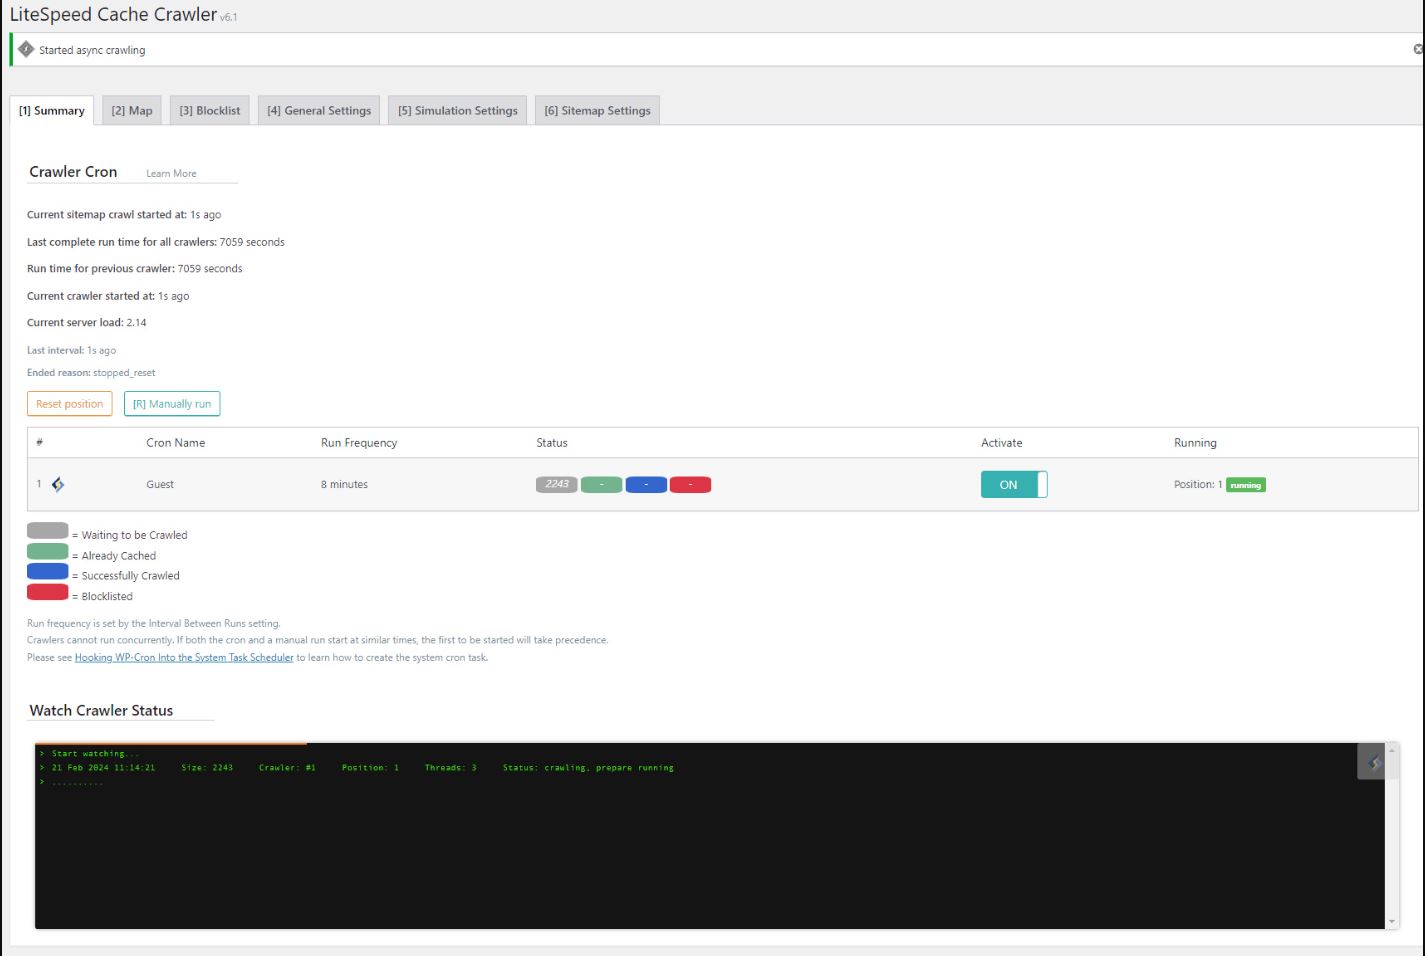Click the red Blocklisted legend swatch
This screenshot has height=956, width=1425.
48,592
